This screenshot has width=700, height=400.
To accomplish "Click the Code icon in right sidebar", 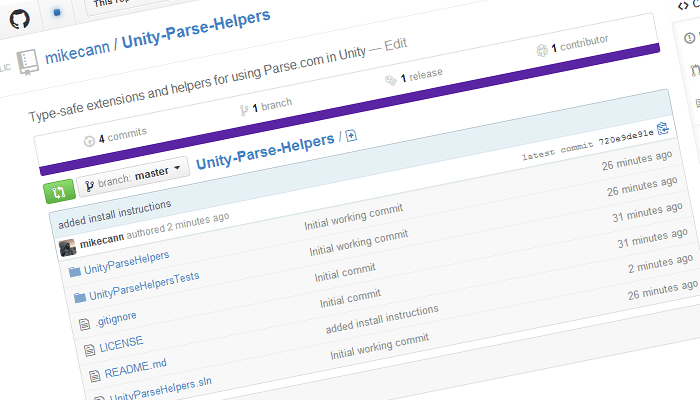I will (690, 8).
